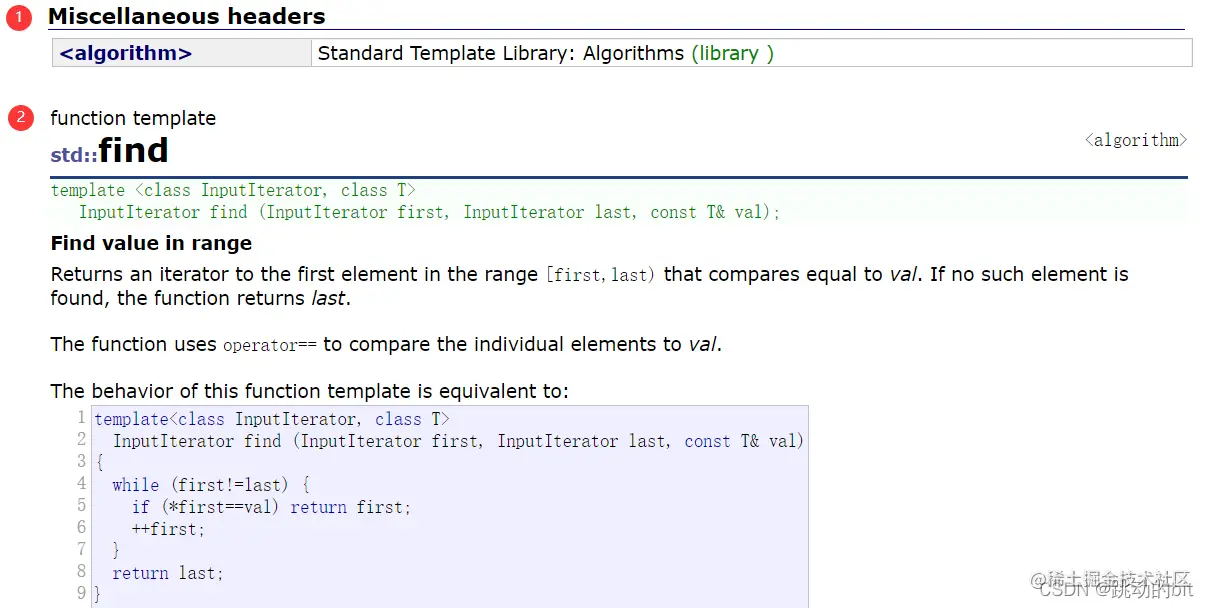Click line number 3 in code gutter
This screenshot has height=608, width=1209.
point(81,461)
